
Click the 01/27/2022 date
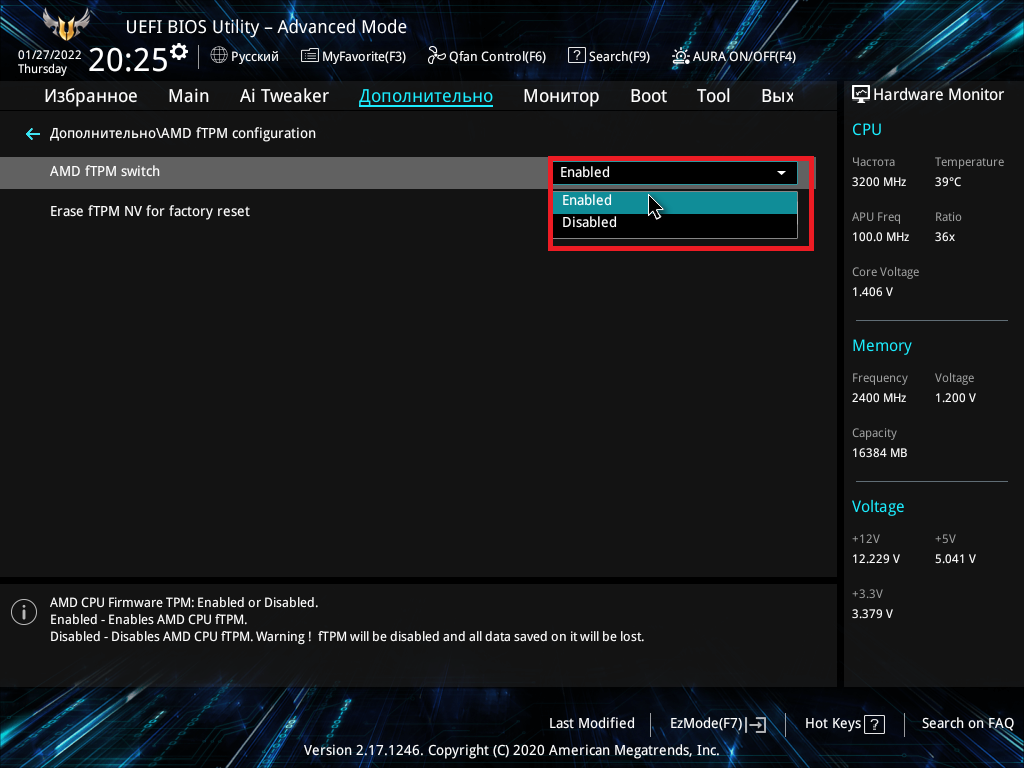tap(50, 55)
